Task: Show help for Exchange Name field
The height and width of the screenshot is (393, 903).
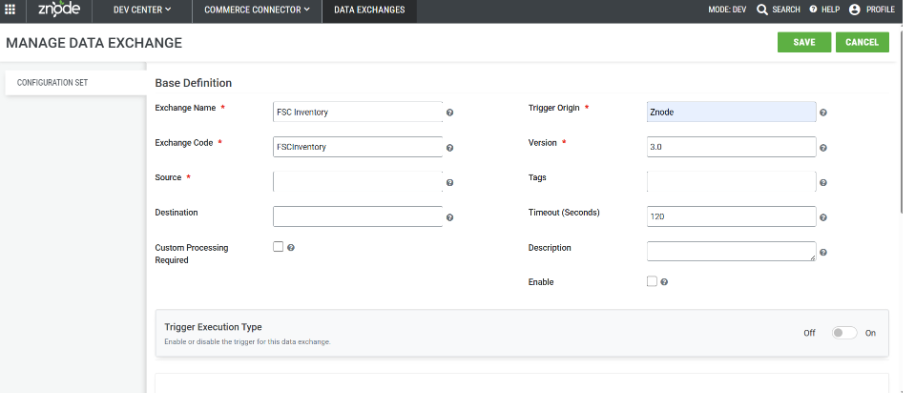Action: tap(450, 112)
